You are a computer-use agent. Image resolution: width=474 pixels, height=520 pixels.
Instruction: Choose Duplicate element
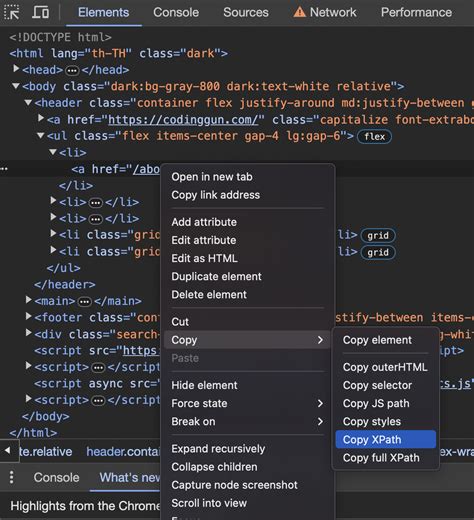click(248, 276)
